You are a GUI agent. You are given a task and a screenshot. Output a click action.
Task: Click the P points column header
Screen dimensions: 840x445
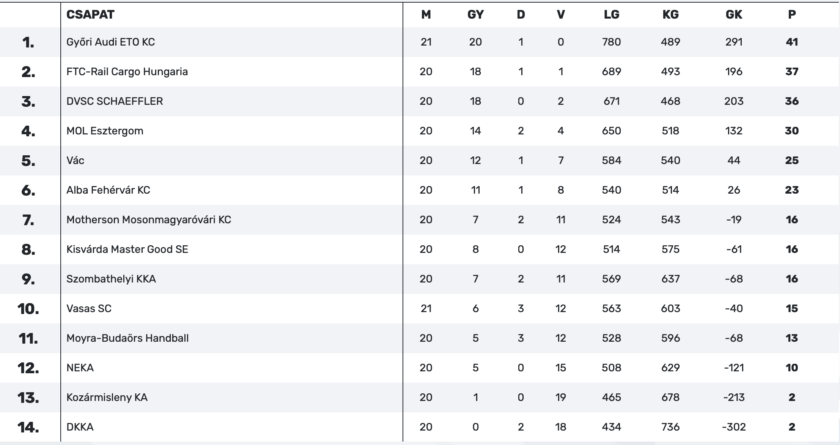[x=792, y=14]
